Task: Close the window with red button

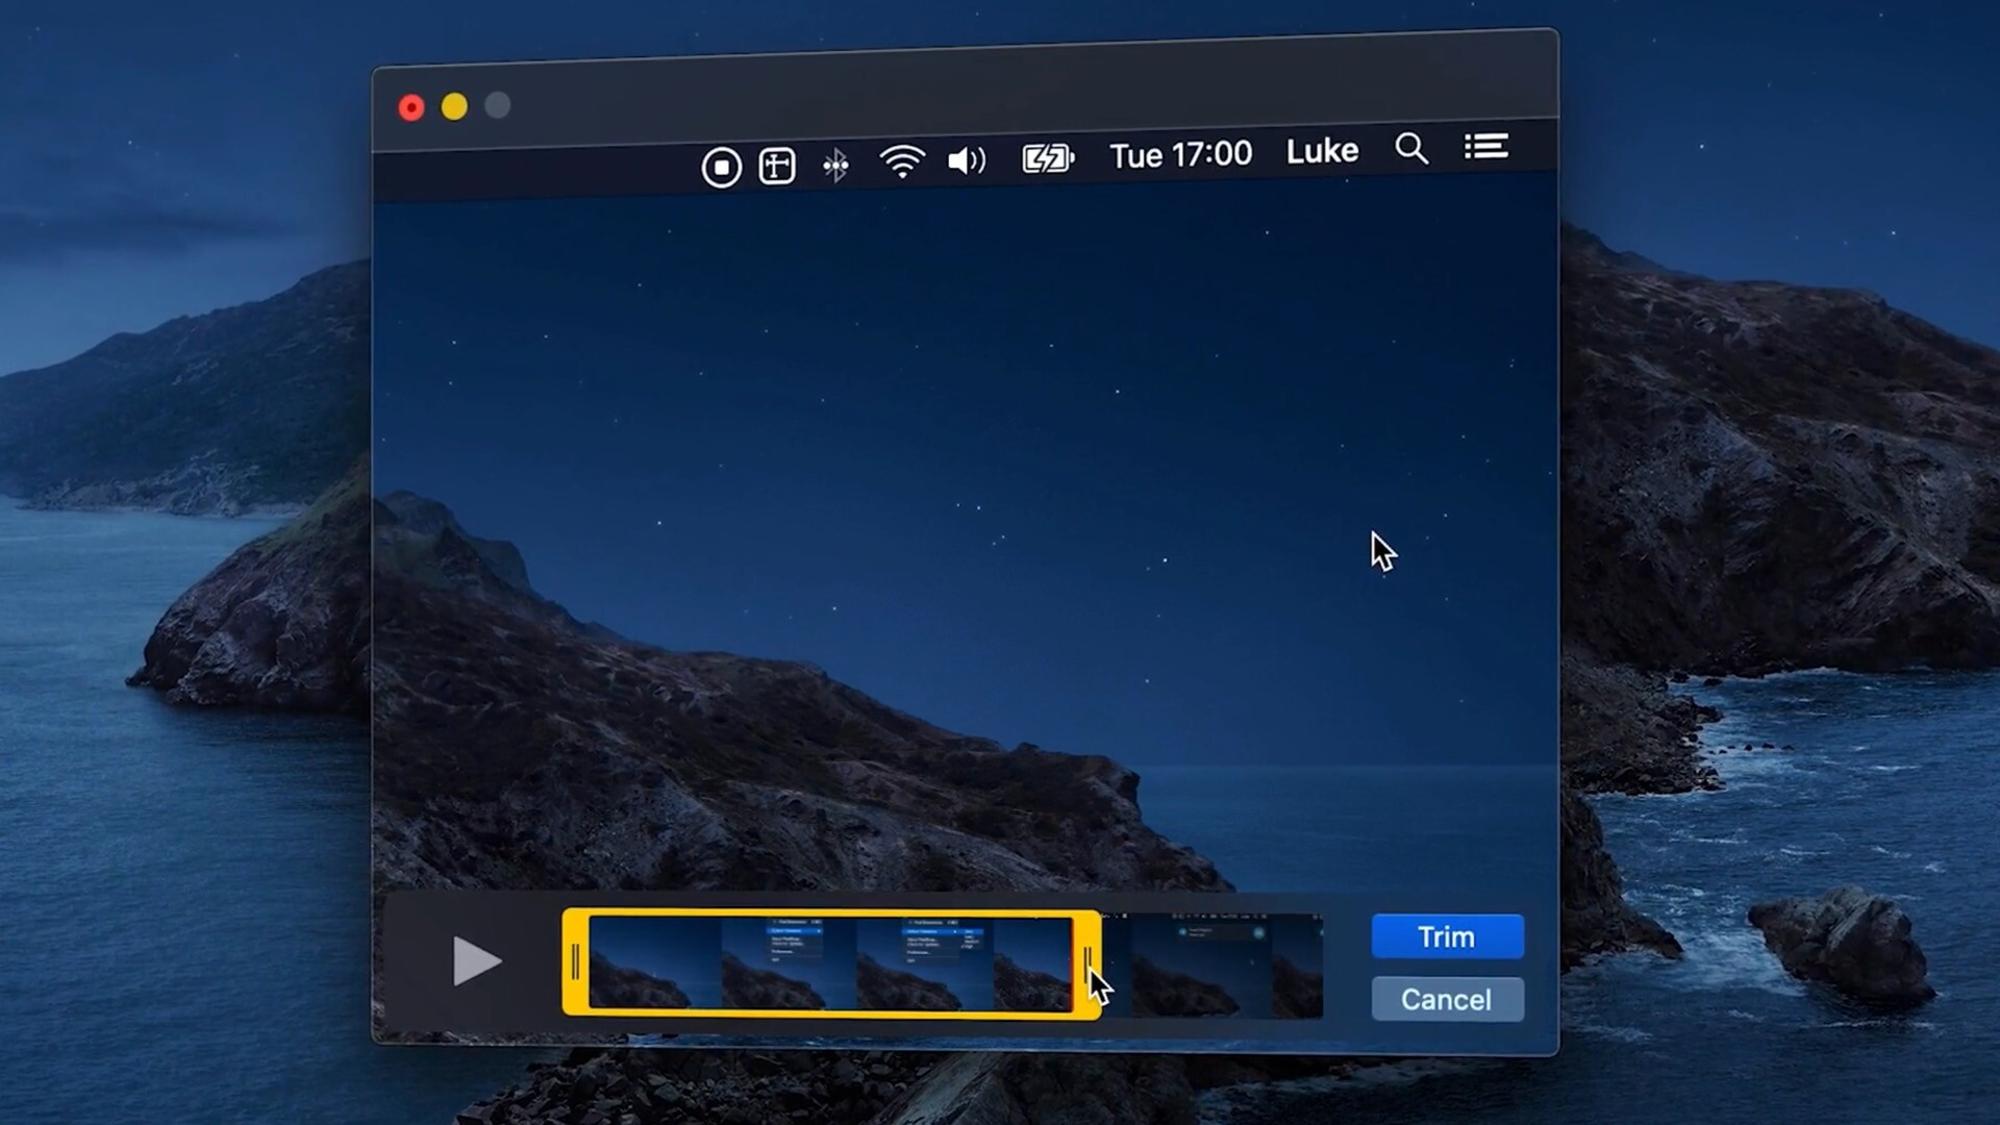Action: [x=411, y=108]
